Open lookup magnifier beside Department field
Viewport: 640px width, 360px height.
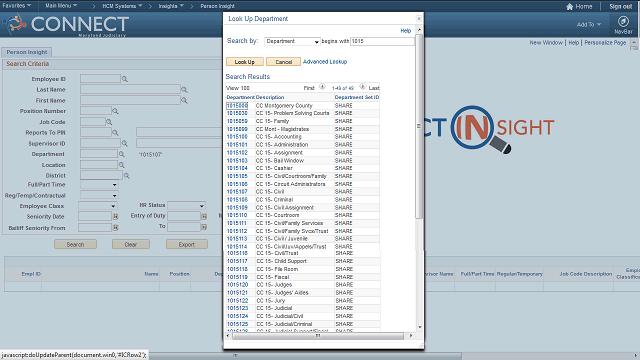pyautogui.click(x=121, y=154)
